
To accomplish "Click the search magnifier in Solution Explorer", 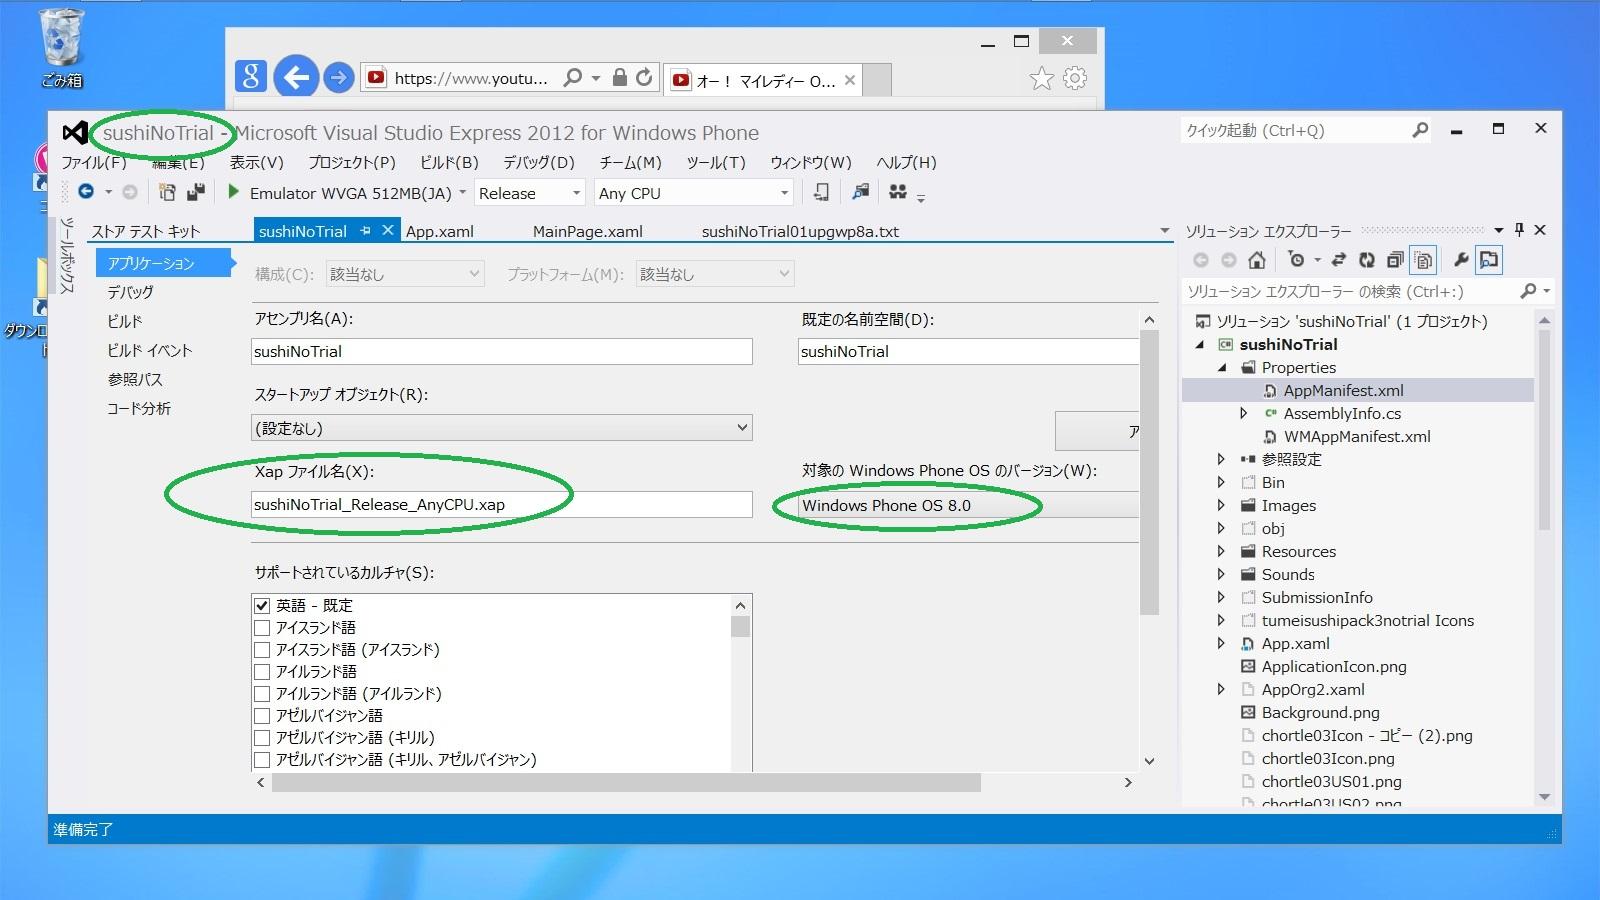I will point(1528,291).
